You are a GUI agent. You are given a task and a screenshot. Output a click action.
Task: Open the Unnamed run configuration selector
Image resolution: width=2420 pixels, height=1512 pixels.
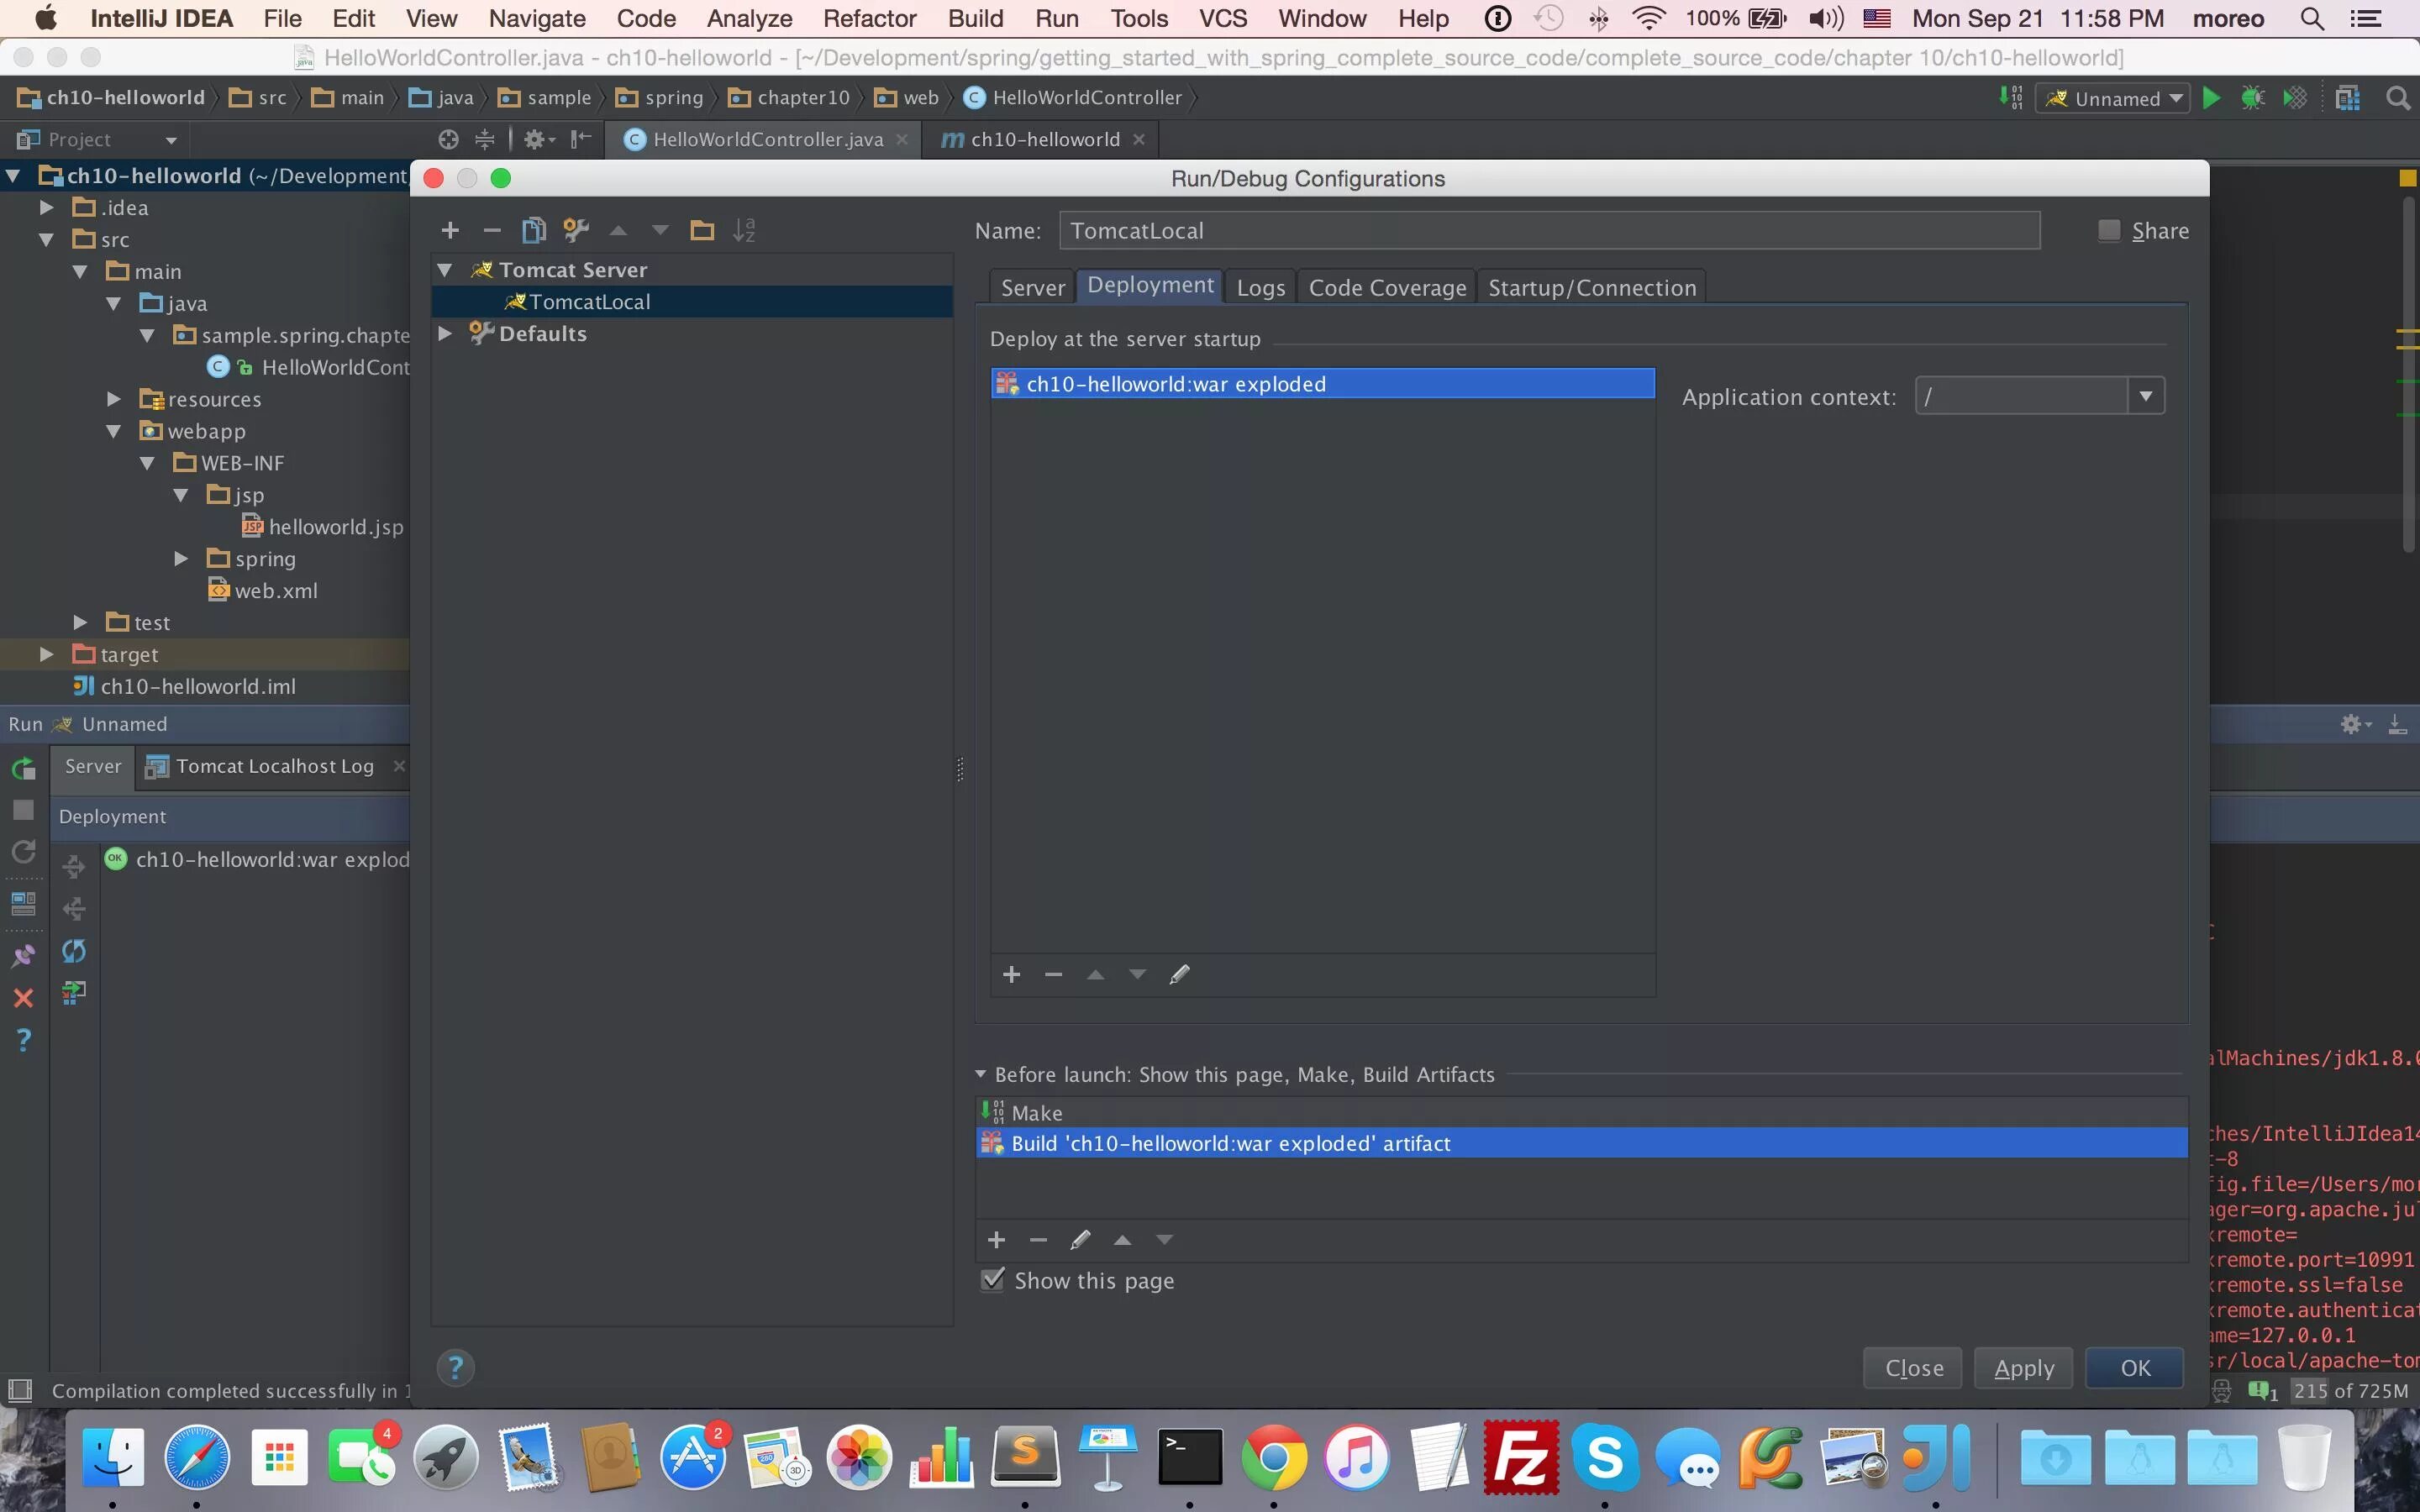[x=2113, y=98]
